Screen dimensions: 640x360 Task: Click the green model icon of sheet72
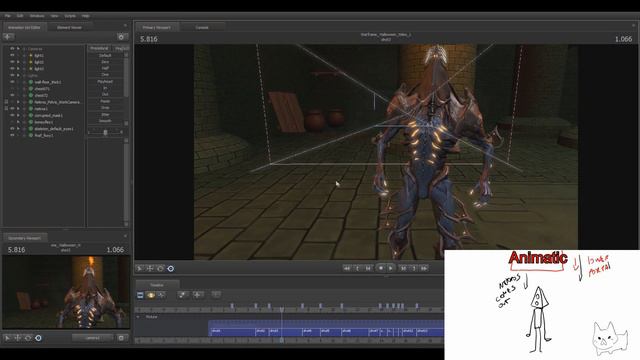coord(31,95)
